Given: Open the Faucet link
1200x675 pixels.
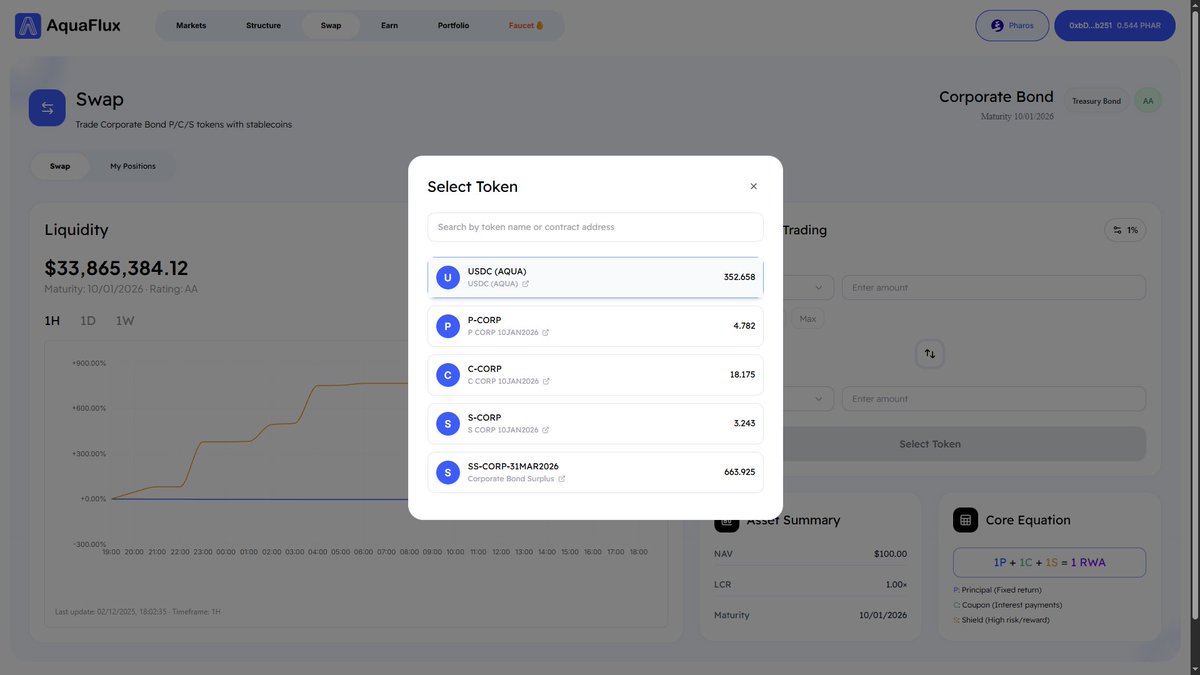Looking at the screenshot, I should click(x=521, y=25).
